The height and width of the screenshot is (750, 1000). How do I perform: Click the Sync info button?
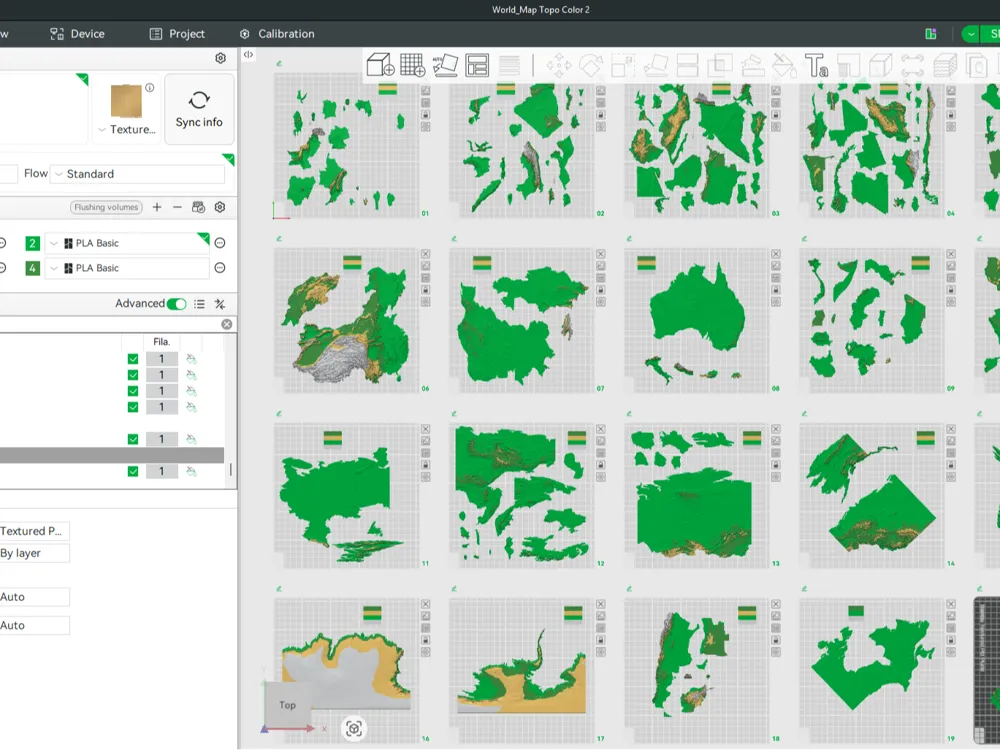coord(199,109)
